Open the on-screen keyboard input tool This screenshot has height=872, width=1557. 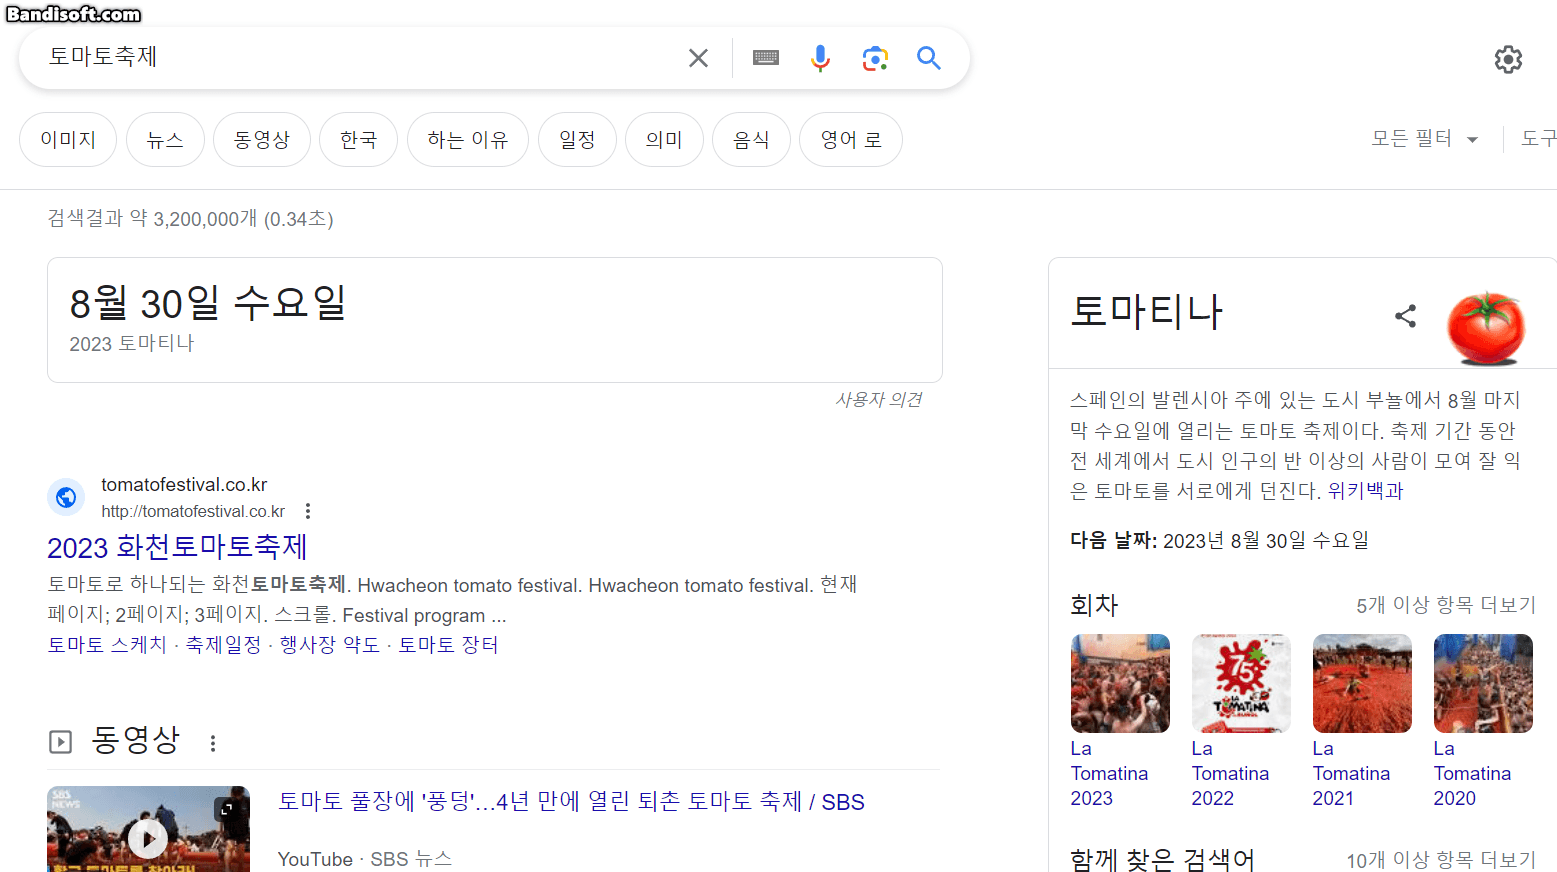(x=766, y=58)
